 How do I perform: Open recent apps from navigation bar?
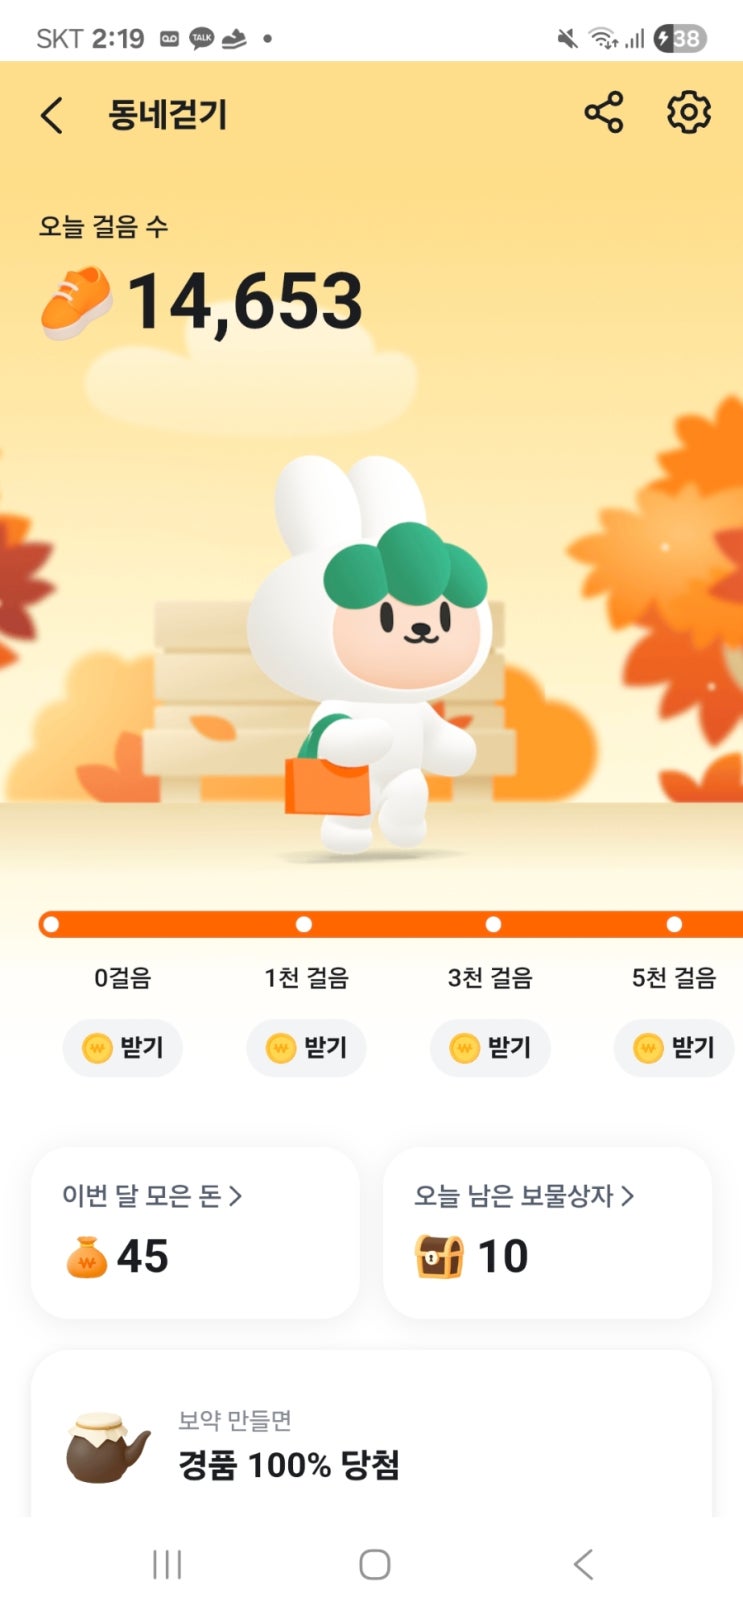tap(167, 1564)
